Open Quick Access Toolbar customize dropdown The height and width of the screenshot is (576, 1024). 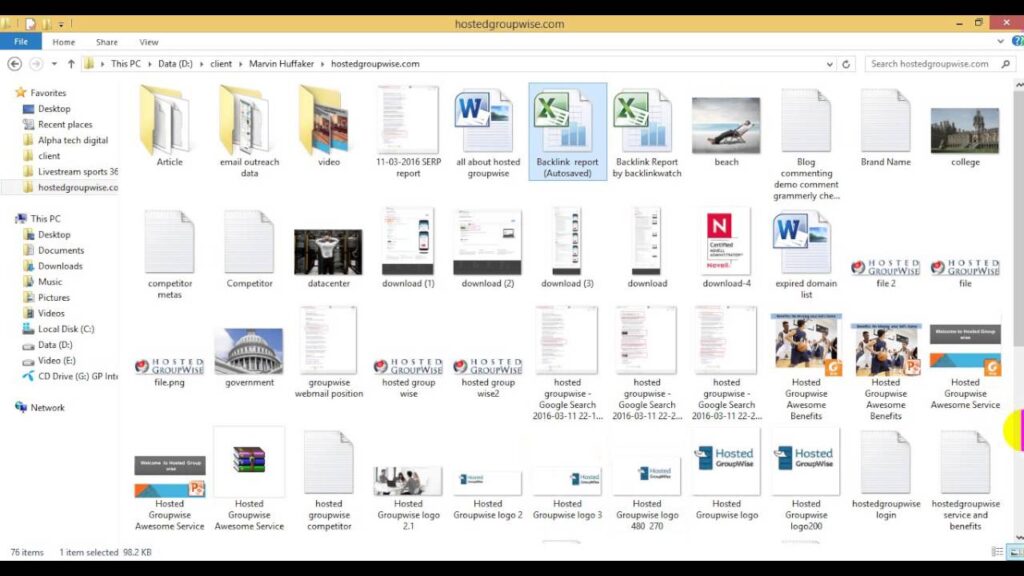pos(61,24)
